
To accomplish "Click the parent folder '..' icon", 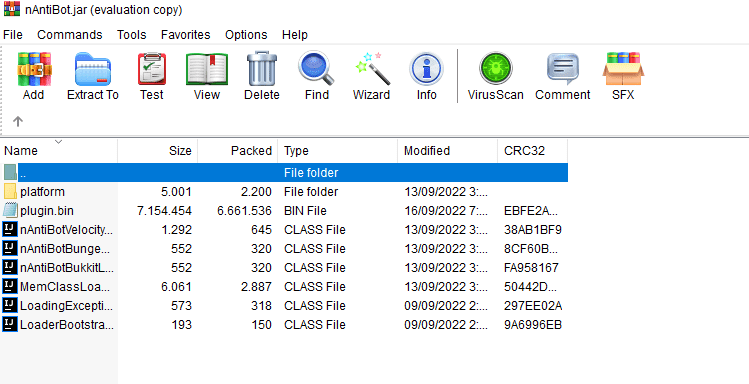I will pos(10,172).
